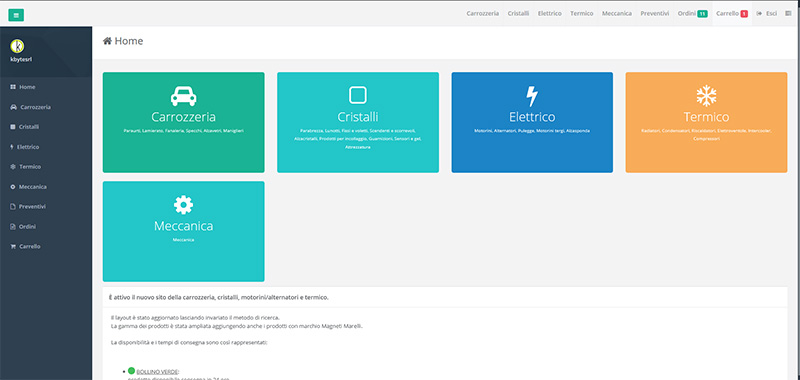This screenshot has width=800, height=380.
Task: Click Termico tile subtitle listing Radiatori
Action: tap(706, 135)
